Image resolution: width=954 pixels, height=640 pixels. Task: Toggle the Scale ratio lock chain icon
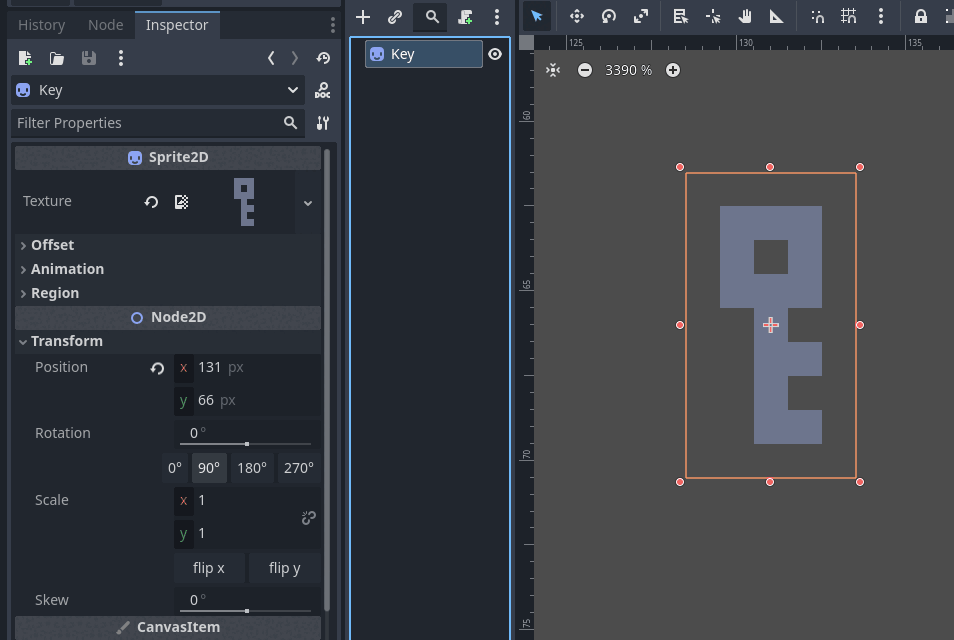(x=308, y=518)
